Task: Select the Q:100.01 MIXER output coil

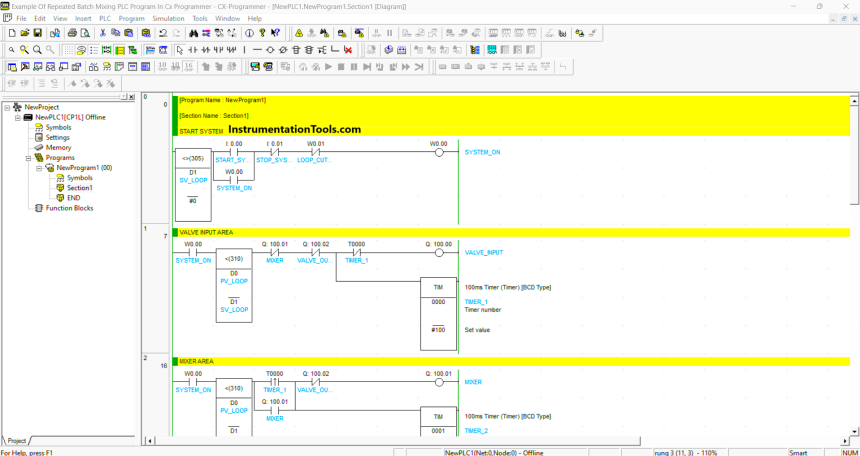Action: coord(439,382)
